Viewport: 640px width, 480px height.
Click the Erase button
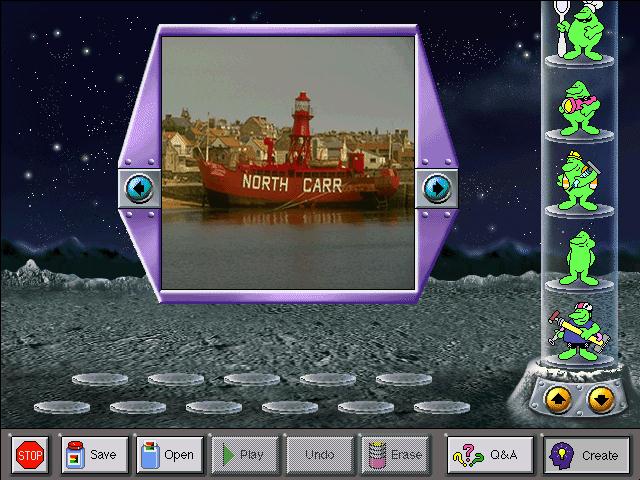click(x=396, y=455)
